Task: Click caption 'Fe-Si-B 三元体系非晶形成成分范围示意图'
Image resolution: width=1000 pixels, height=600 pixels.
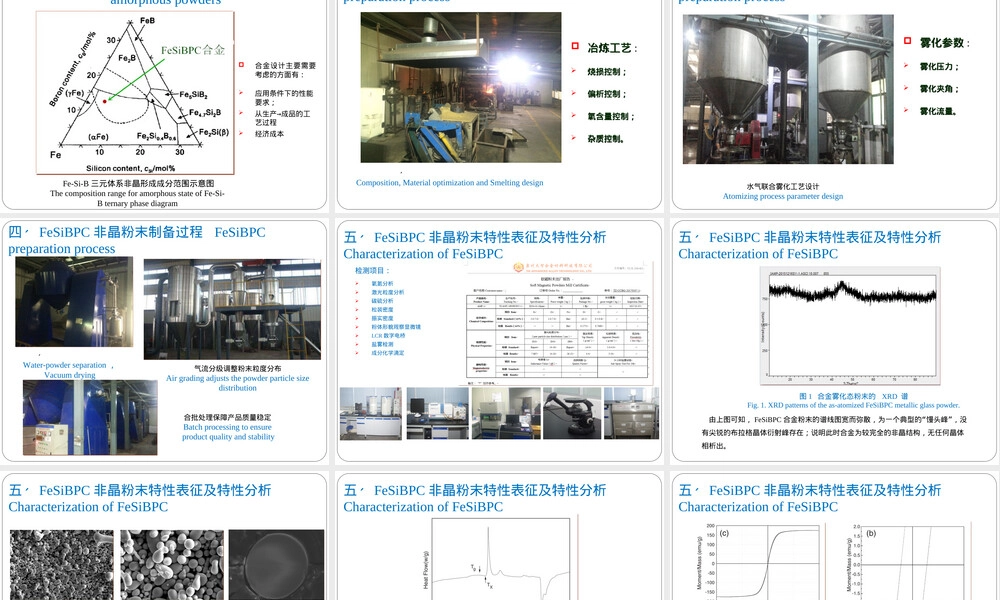Action: click(x=138, y=184)
